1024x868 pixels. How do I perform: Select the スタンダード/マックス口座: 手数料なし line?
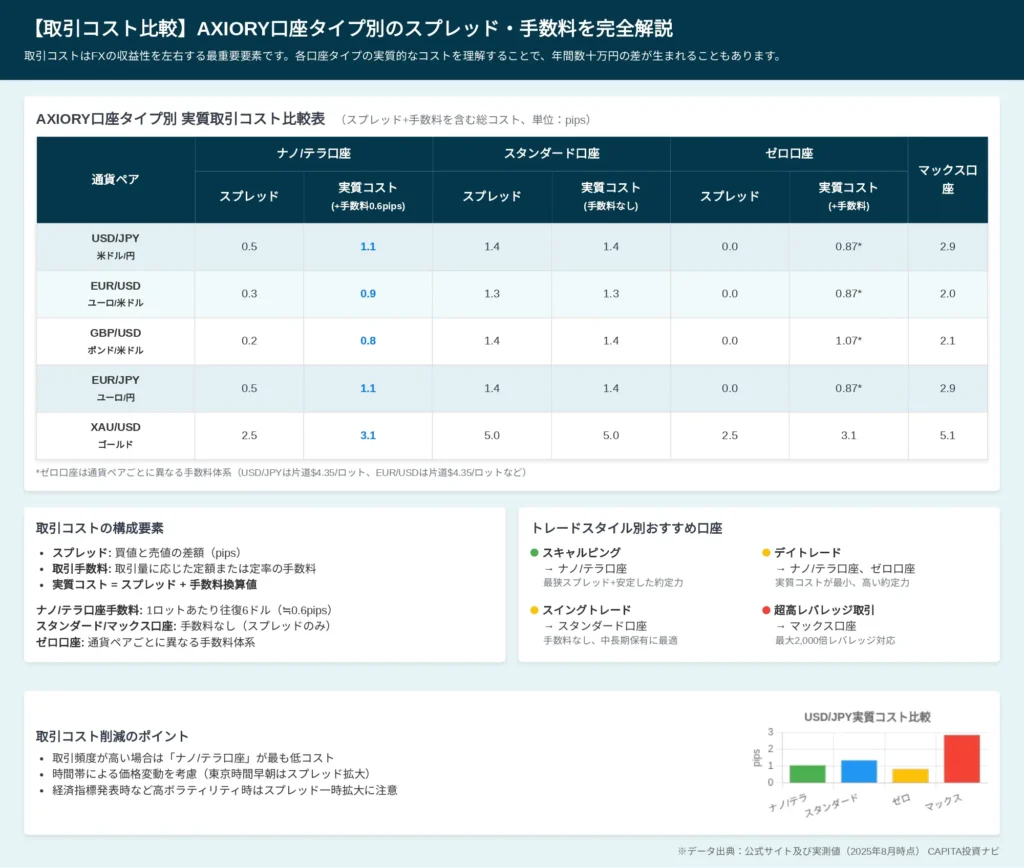184,626
